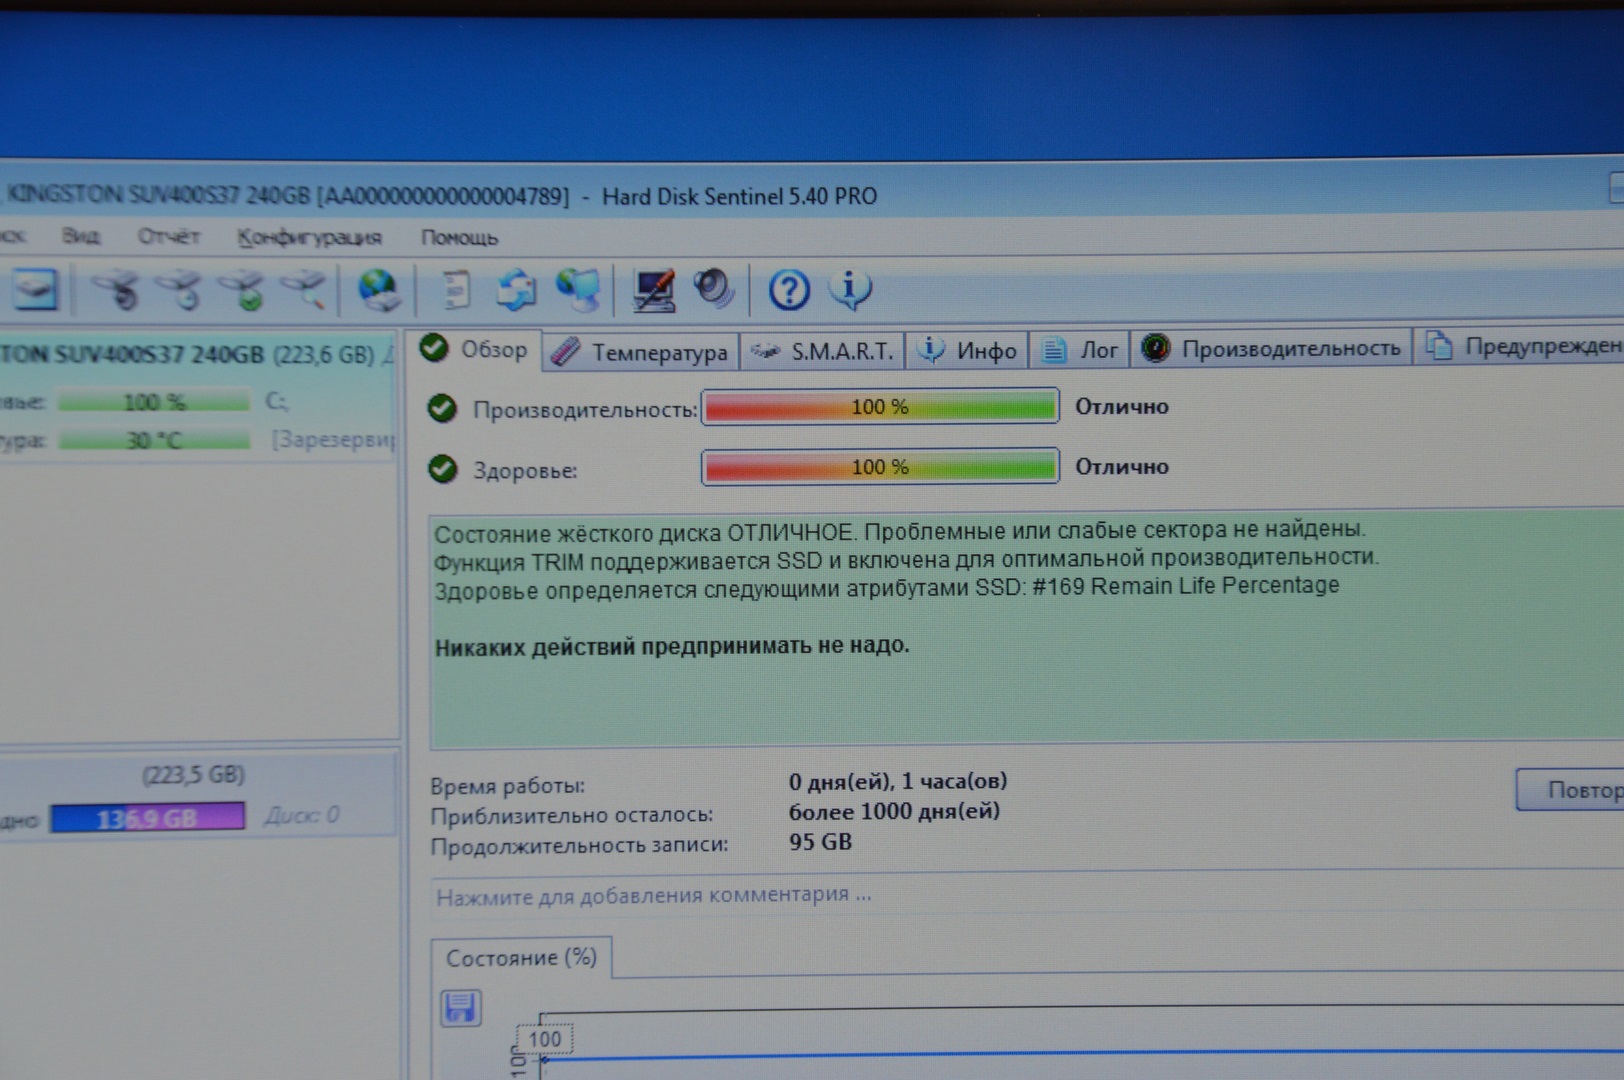Click the monitor with pen toolbar icon

(x=654, y=291)
